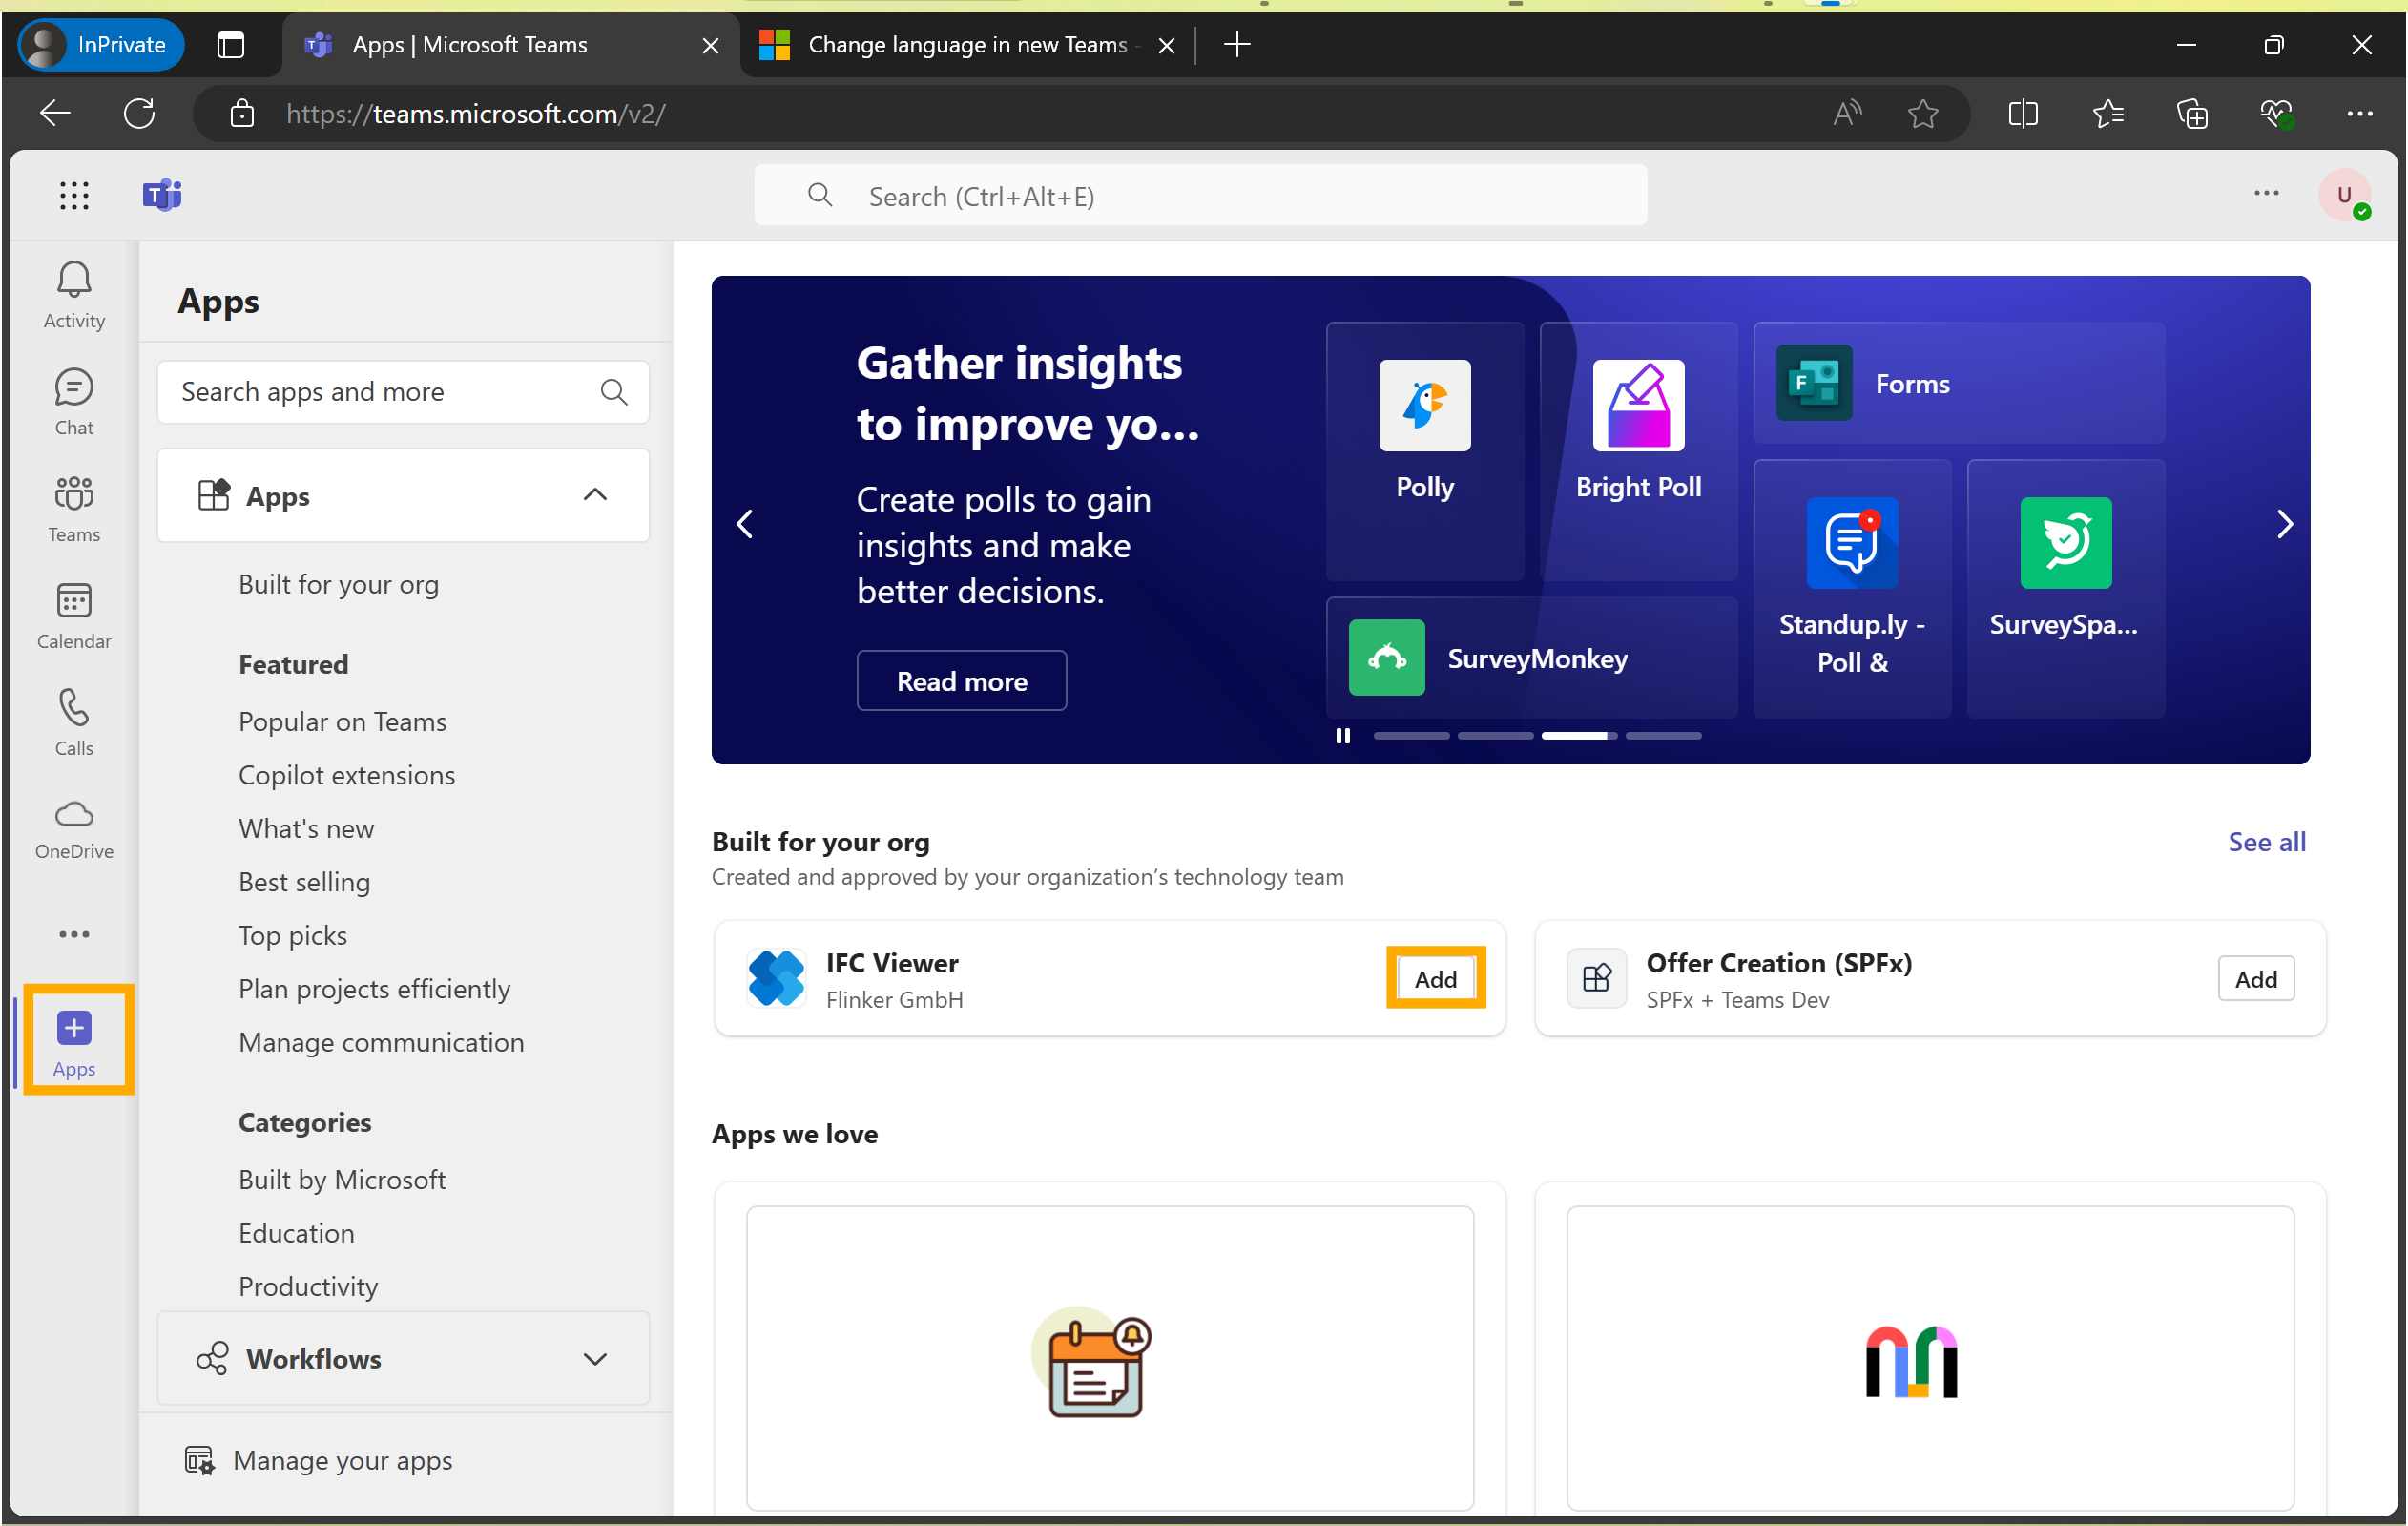Jump to second carousel slide indicator

(1495, 736)
